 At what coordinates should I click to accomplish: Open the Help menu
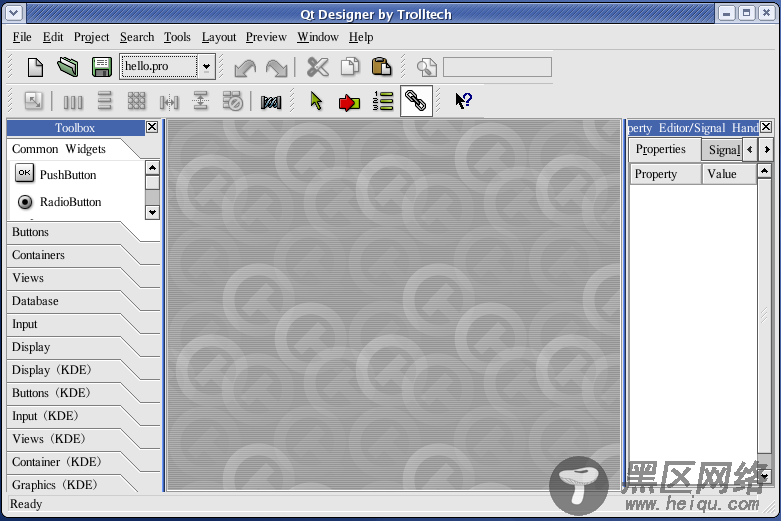pyautogui.click(x=361, y=37)
